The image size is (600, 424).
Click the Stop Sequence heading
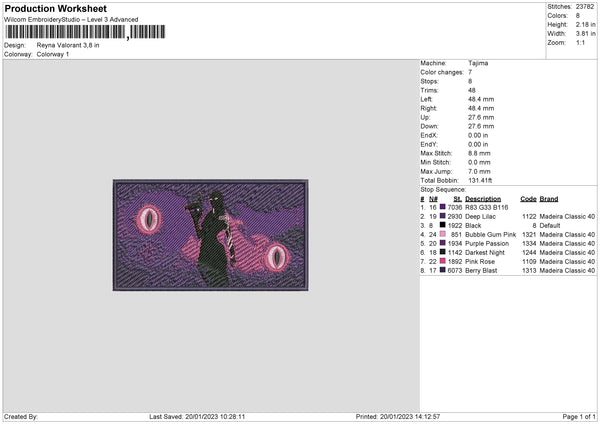click(443, 189)
